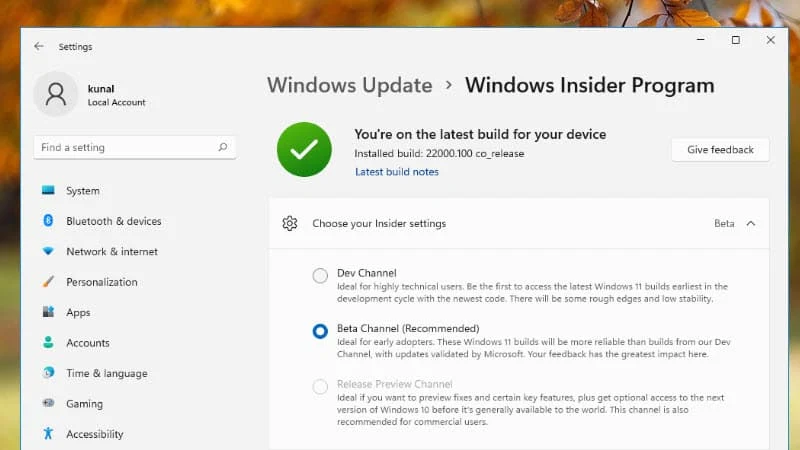Click the Personalization brush icon
Viewport: 800px width, 450px height.
click(48, 282)
